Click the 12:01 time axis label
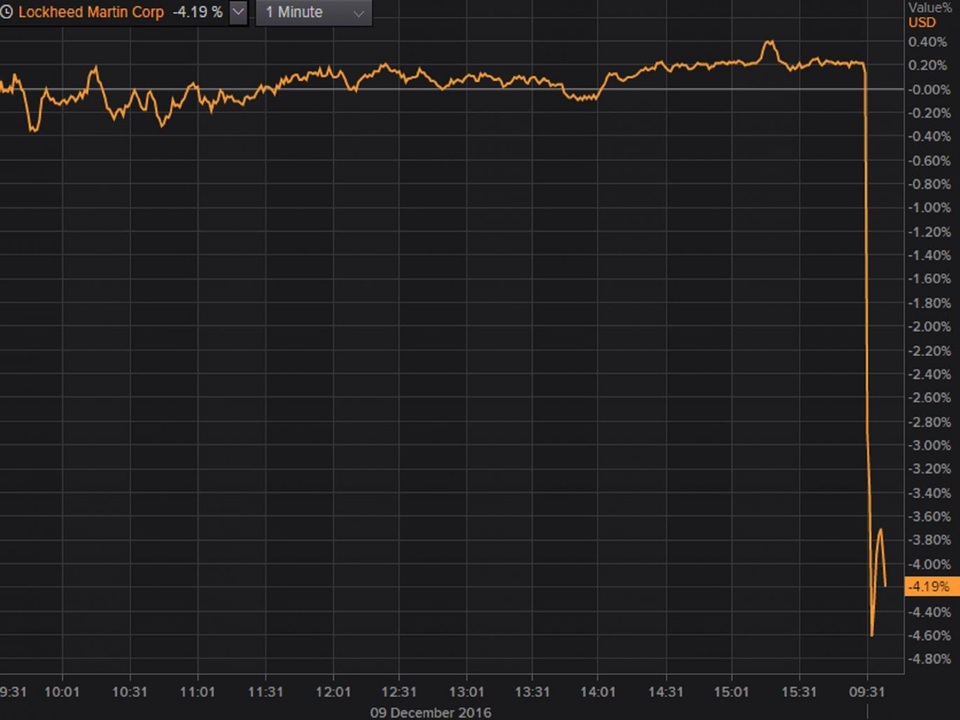960x720 pixels. point(331,692)
